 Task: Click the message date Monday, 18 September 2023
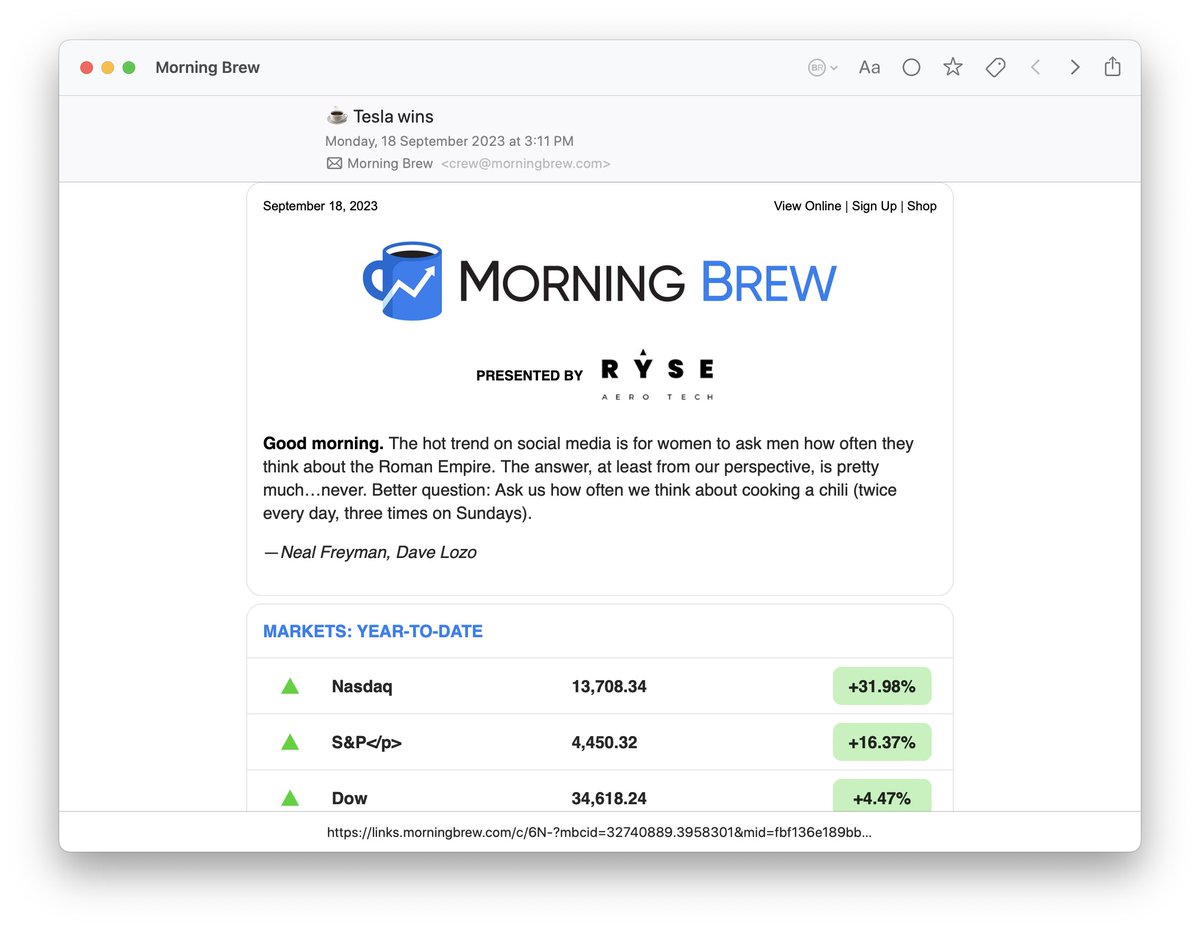coord(449,141)
